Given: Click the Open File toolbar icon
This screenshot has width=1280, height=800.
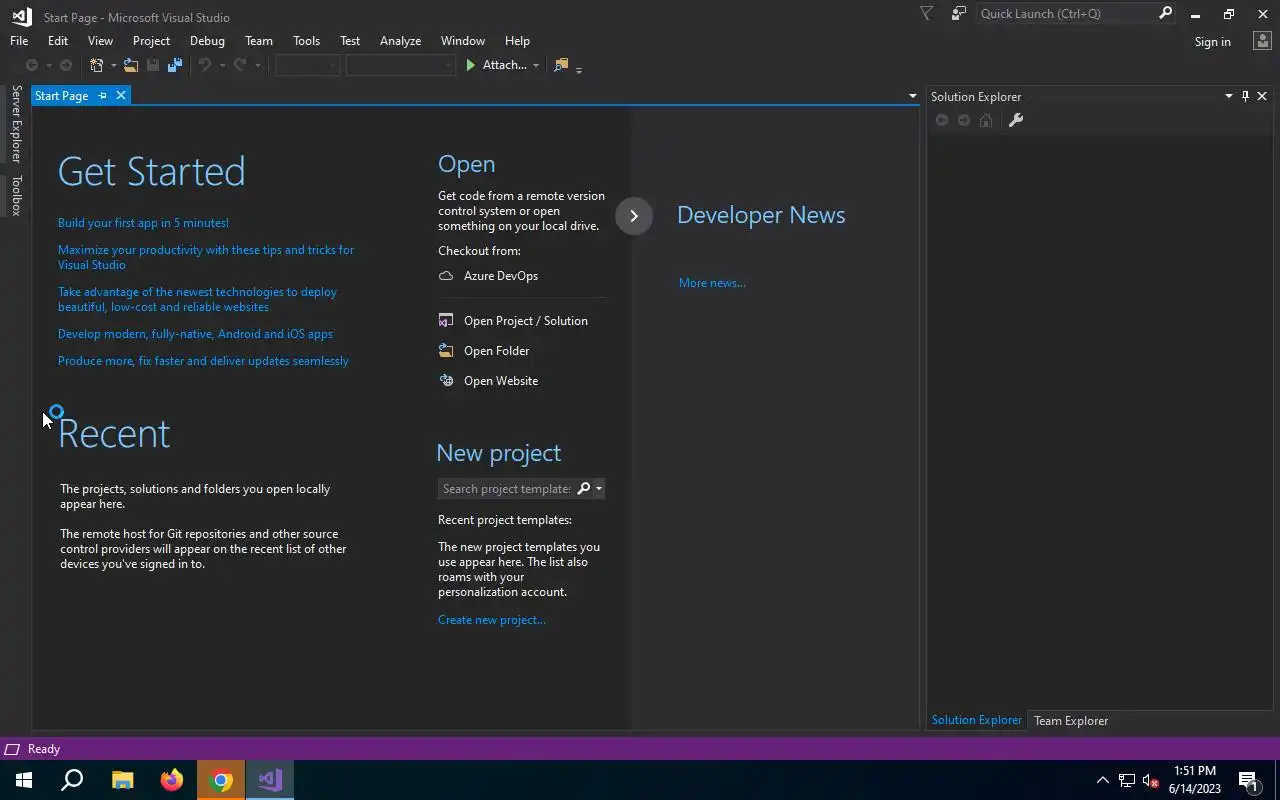Looking at the screenshot, I should tap(131, 65).
